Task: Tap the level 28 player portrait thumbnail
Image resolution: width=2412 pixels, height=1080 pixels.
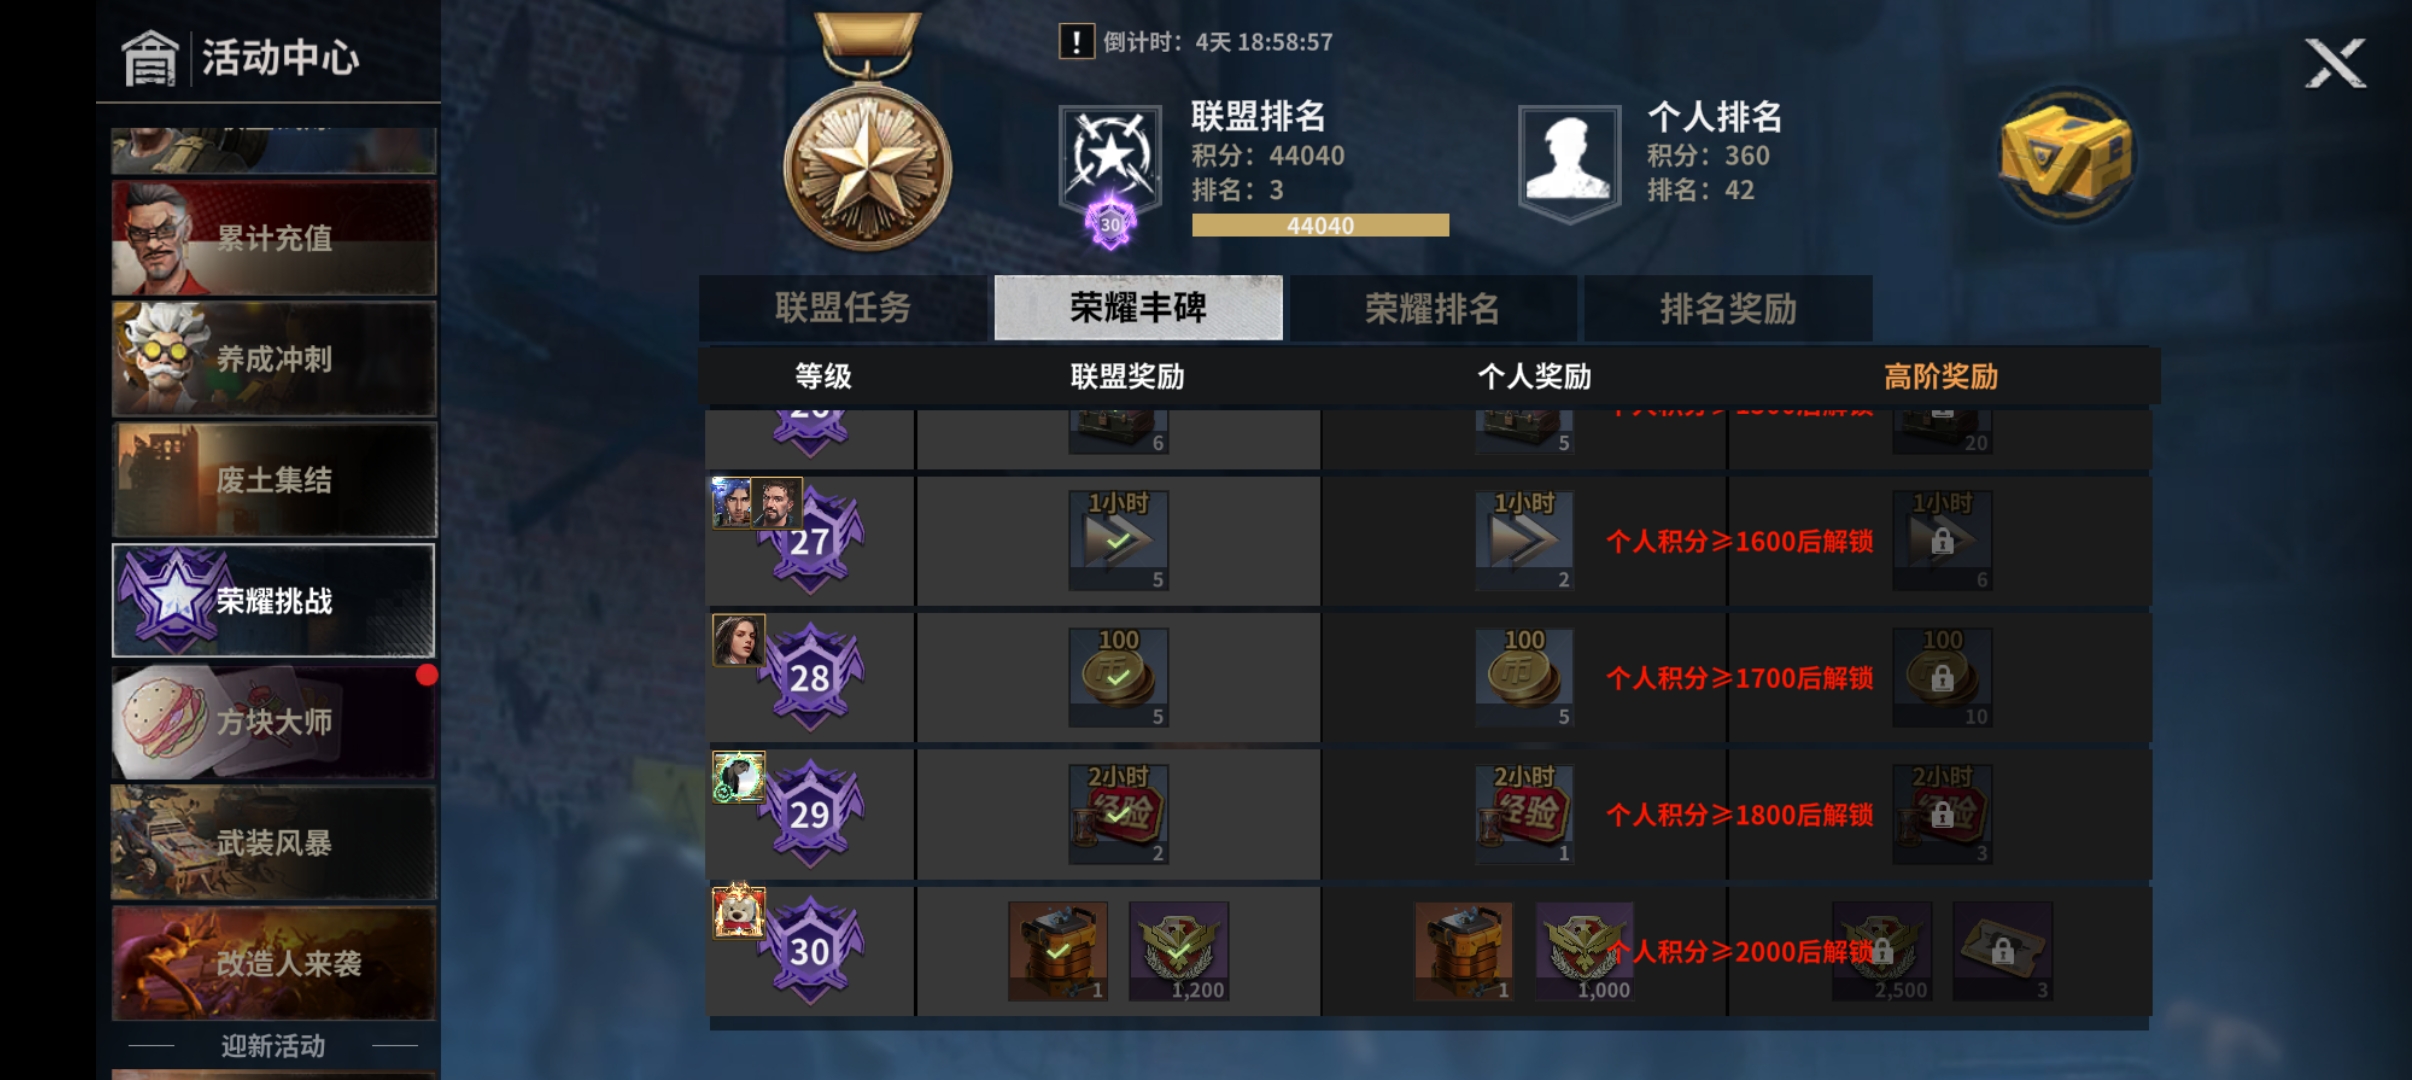Action: point(739,640)
